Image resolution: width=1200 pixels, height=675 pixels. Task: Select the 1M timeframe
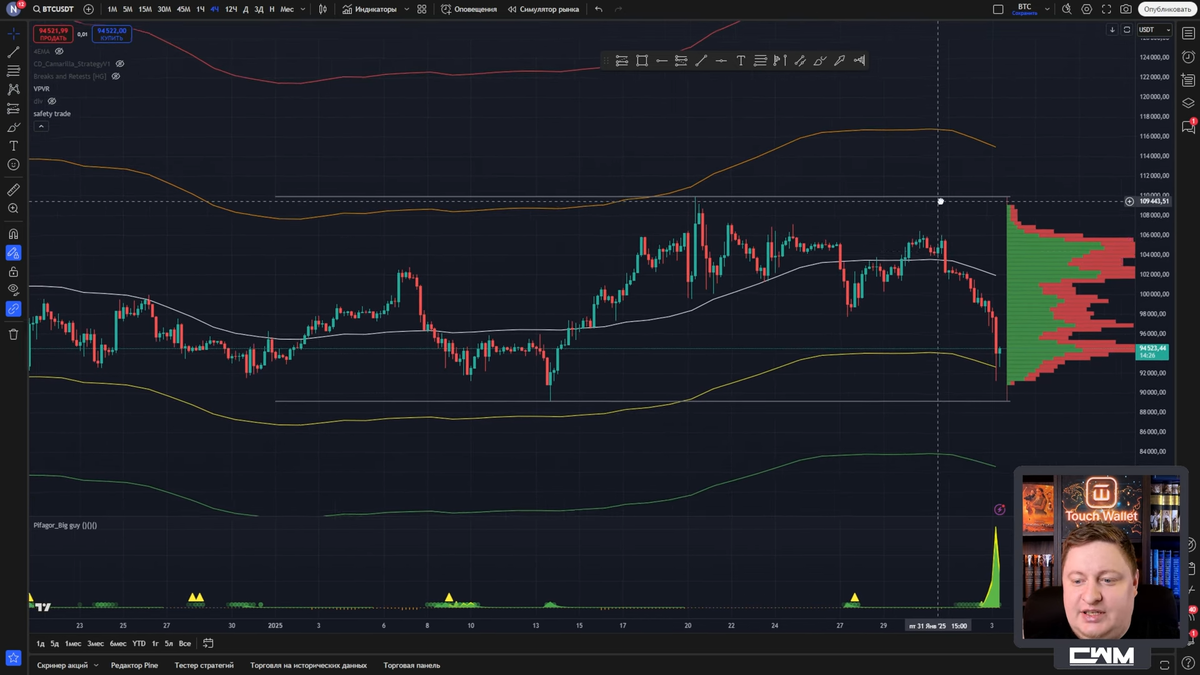pyautogui.click(x=112, y=9)
